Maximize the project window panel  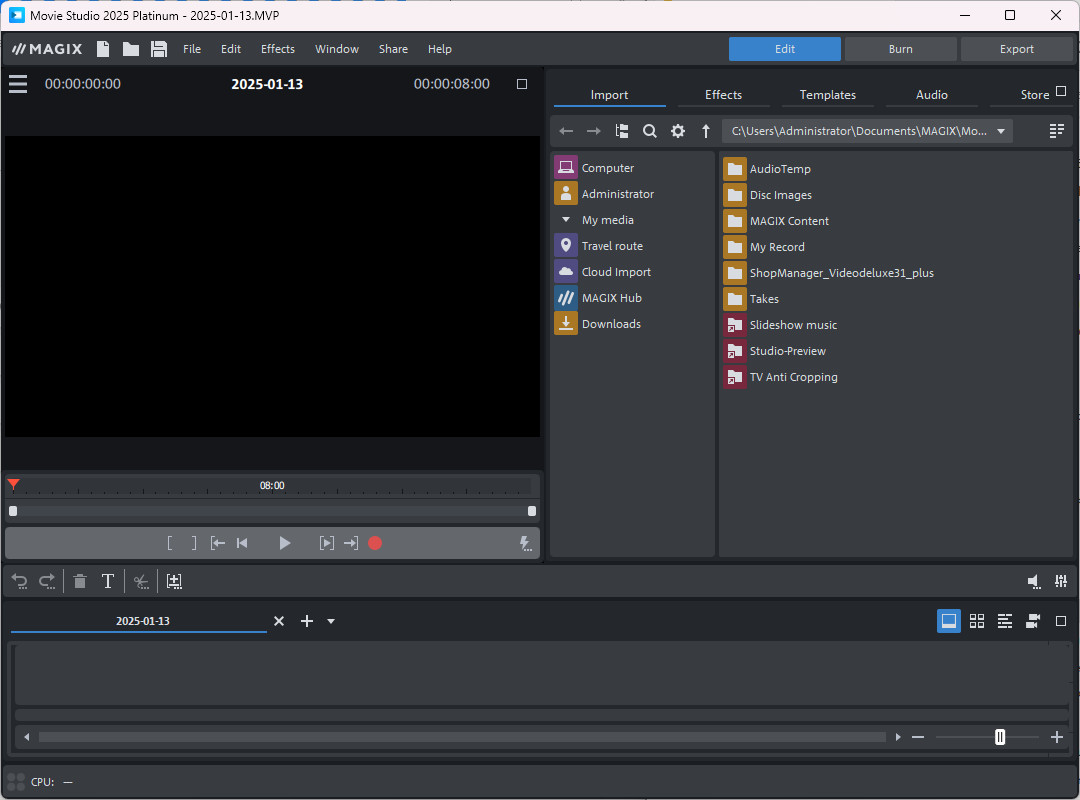point(1061,621)
